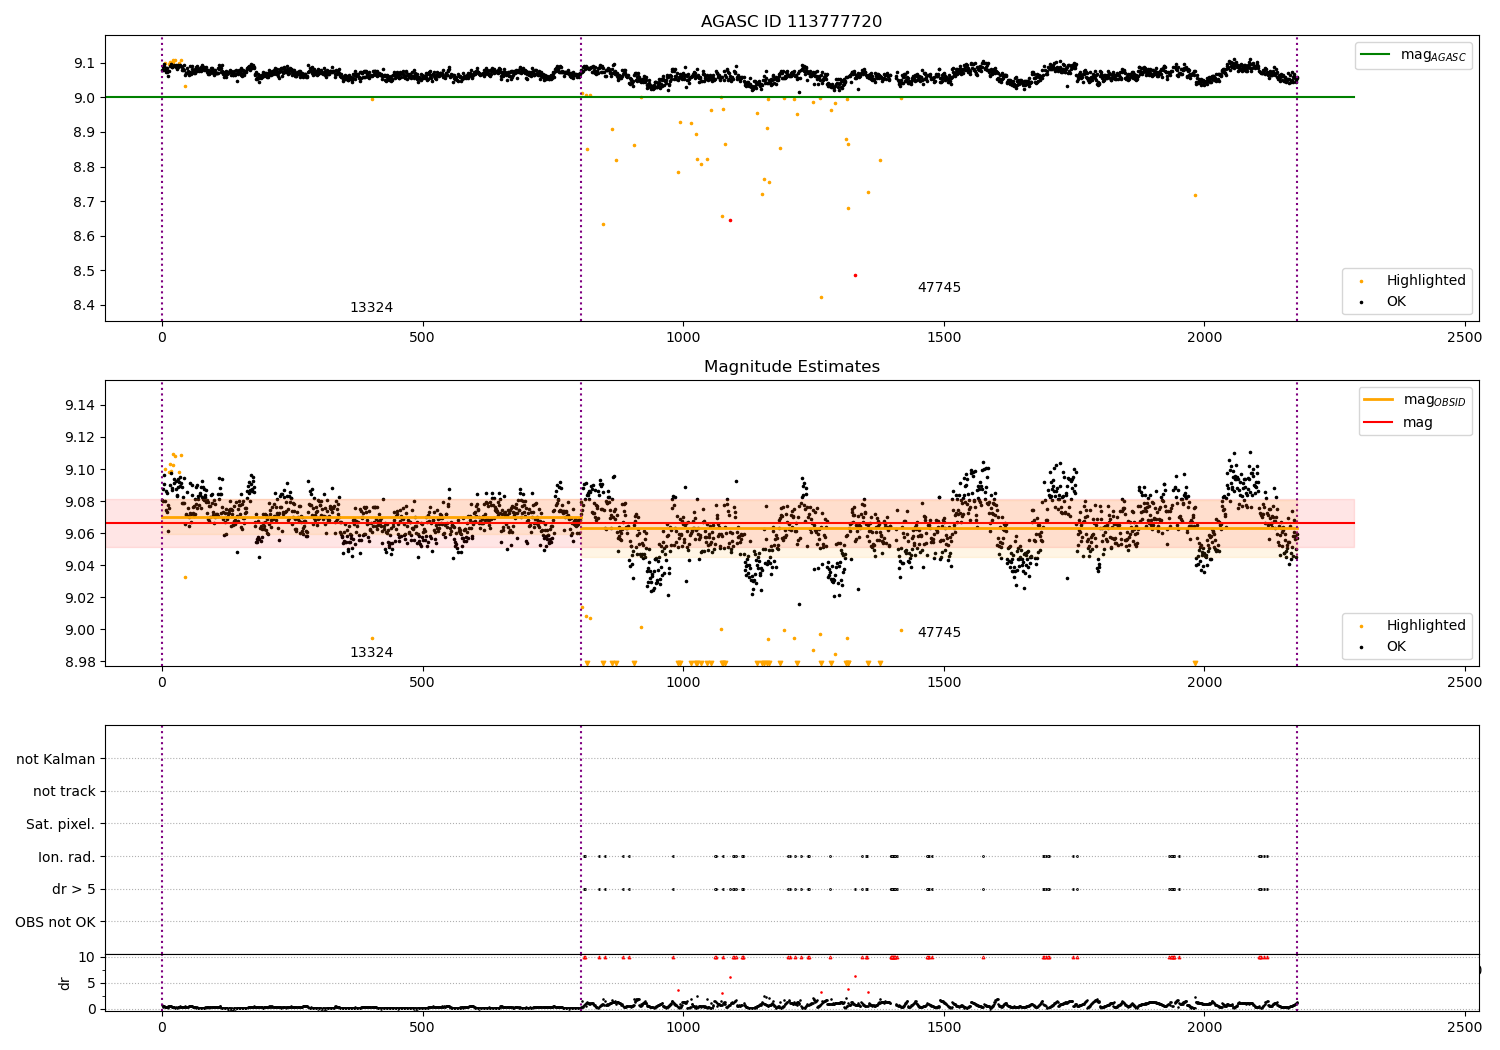Click the 'dr' axis label at bottom

click(65, 983)
